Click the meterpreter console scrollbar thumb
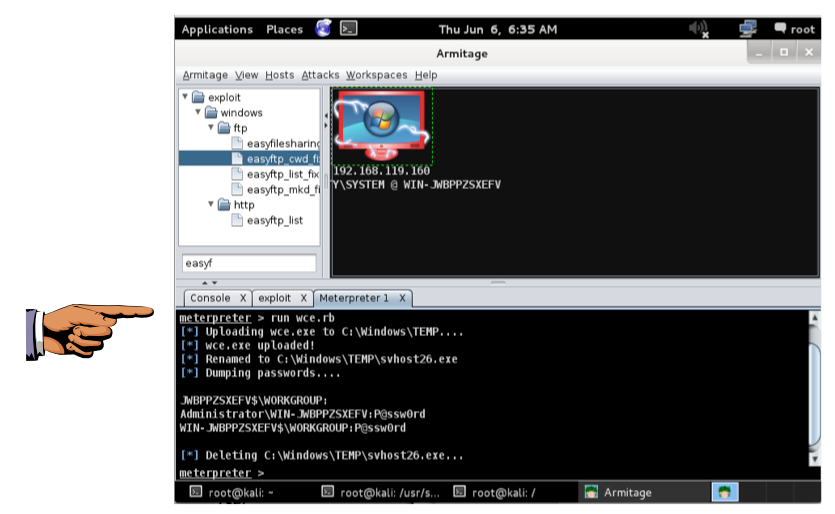Viewport: 835px width, 514px height. click(x=814, y=394)
